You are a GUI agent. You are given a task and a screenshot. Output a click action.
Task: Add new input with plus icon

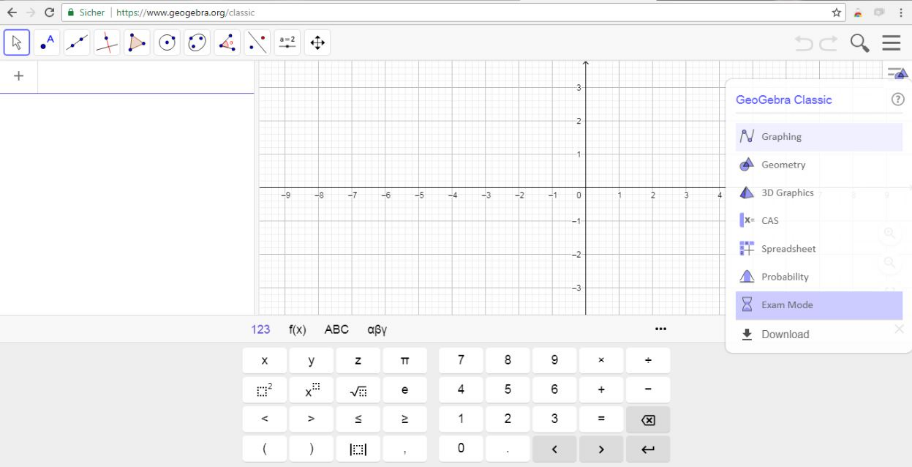click(19, 76)
